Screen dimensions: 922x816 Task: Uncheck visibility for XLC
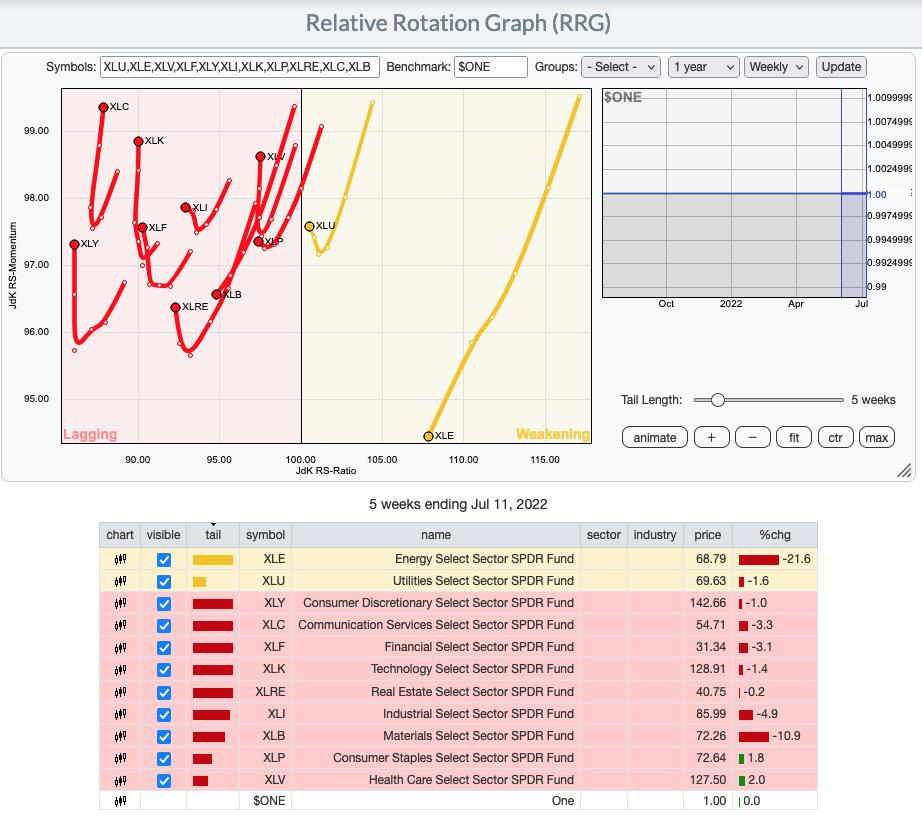click(164, 626)
